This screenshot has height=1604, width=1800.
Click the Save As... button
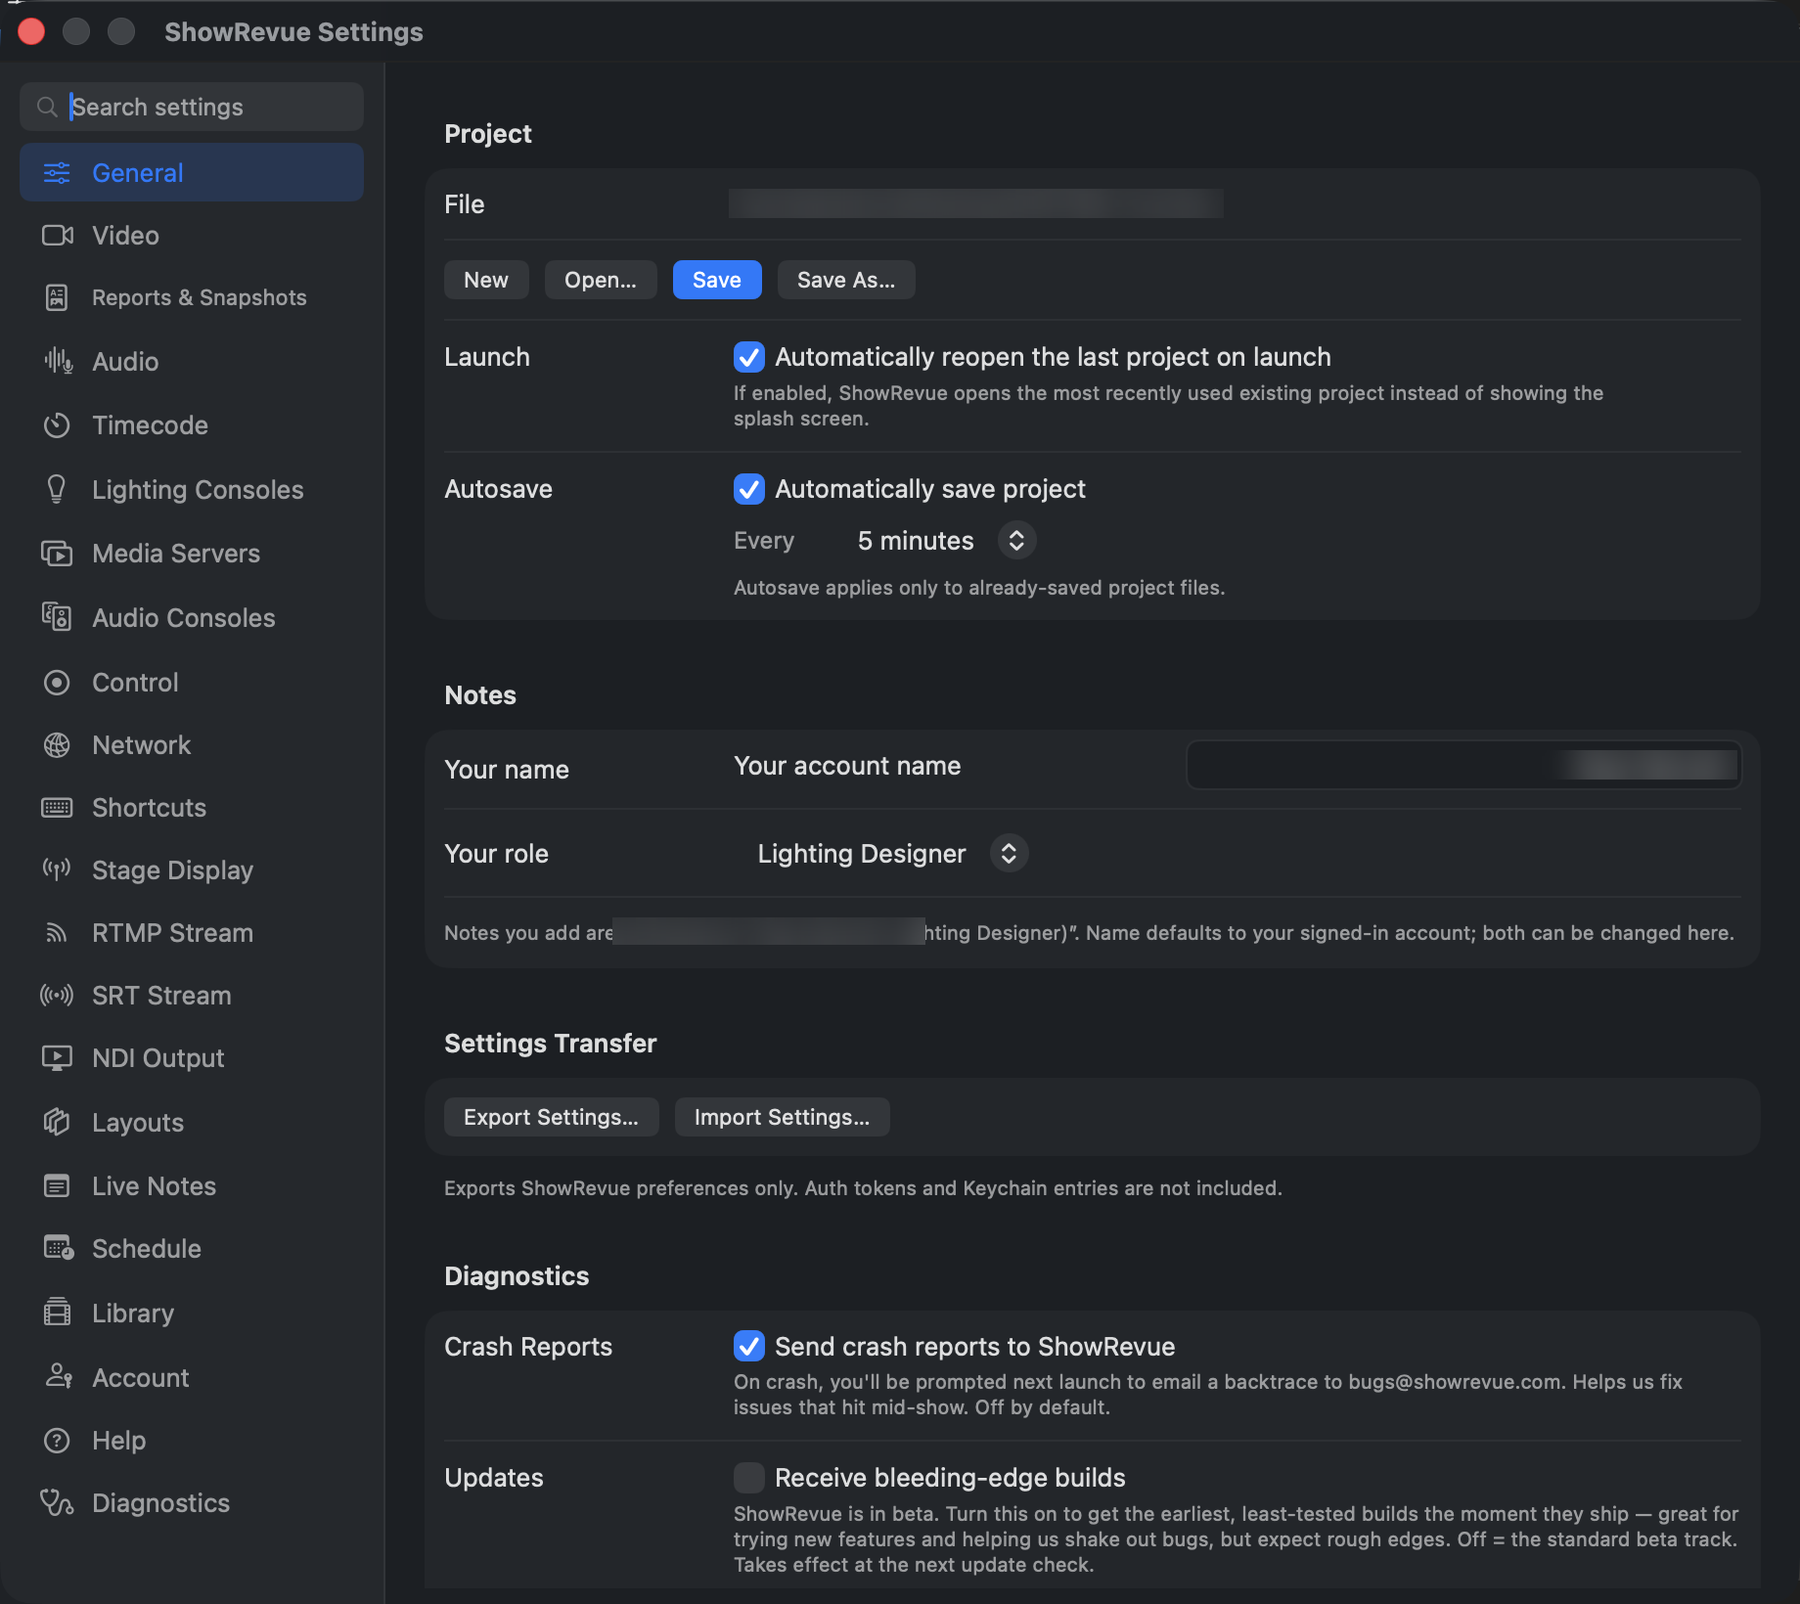tap(846, 280)
